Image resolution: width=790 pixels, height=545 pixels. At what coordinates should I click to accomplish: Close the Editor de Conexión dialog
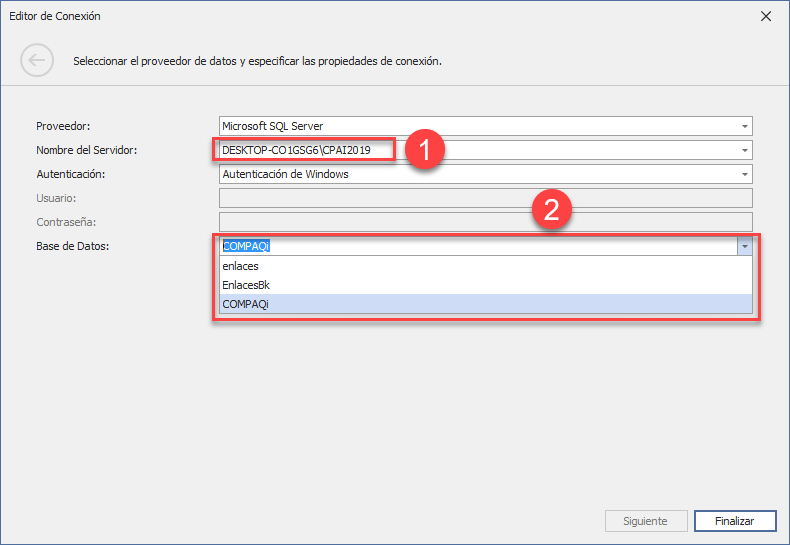click(x=766, y=16)
